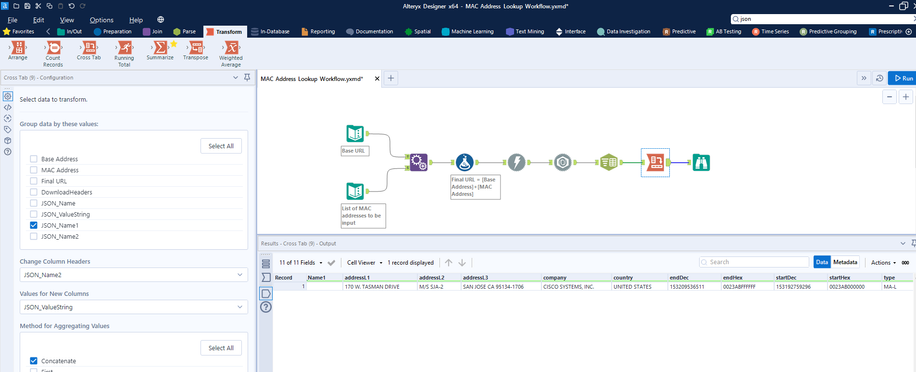Select the Arrange tool in palette
The image size is (916, 372).
pos(18,51)
